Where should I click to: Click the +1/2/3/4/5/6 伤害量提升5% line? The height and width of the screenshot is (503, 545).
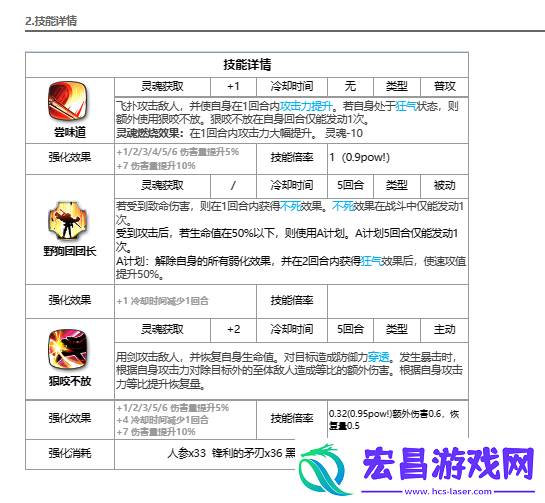coord(178,152)
